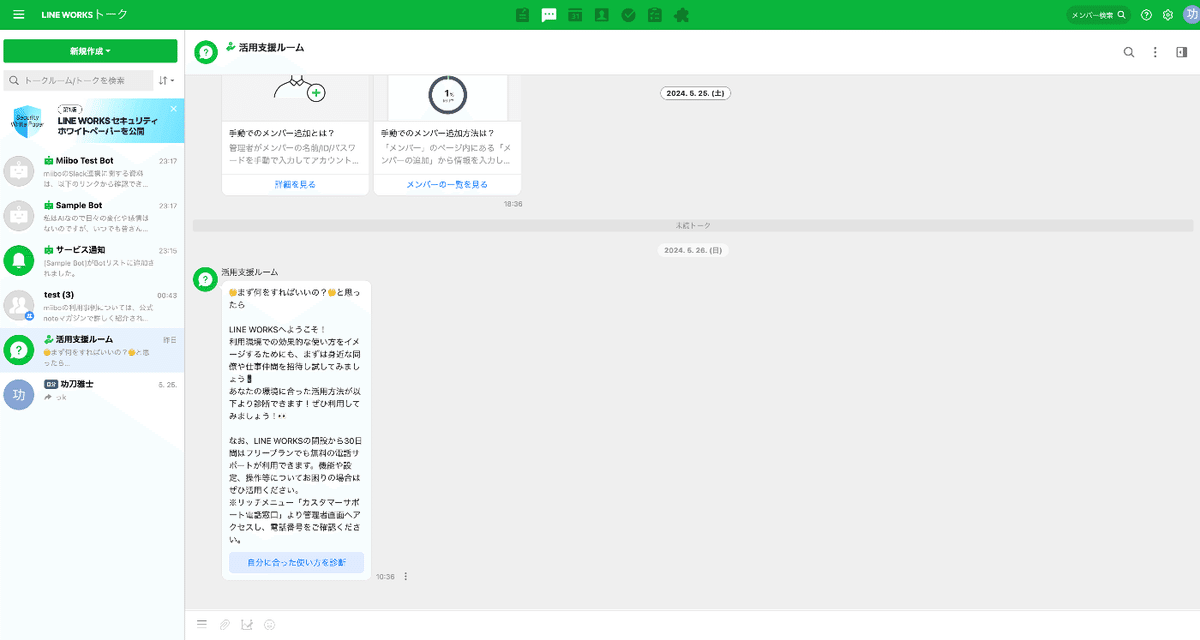
Task: Toggle the right side panel icon
Action: point(1181,52)
